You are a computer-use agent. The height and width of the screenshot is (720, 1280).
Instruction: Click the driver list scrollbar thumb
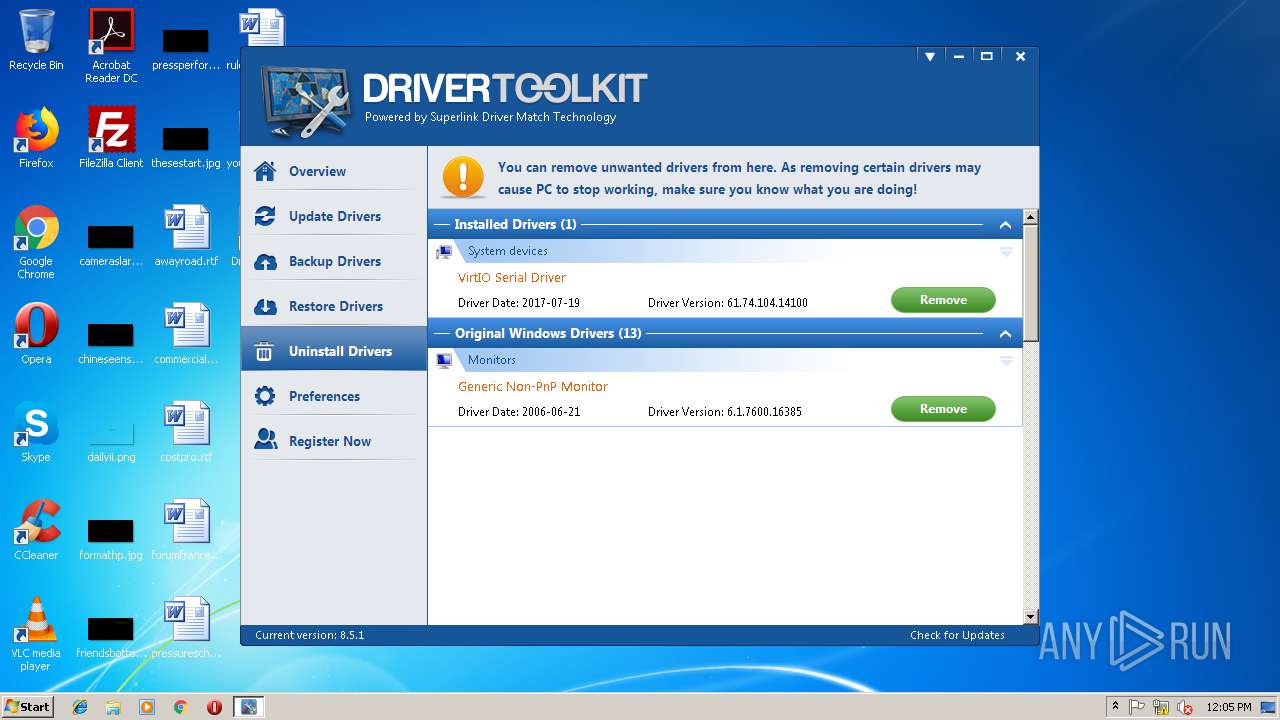pos(1031,282)
